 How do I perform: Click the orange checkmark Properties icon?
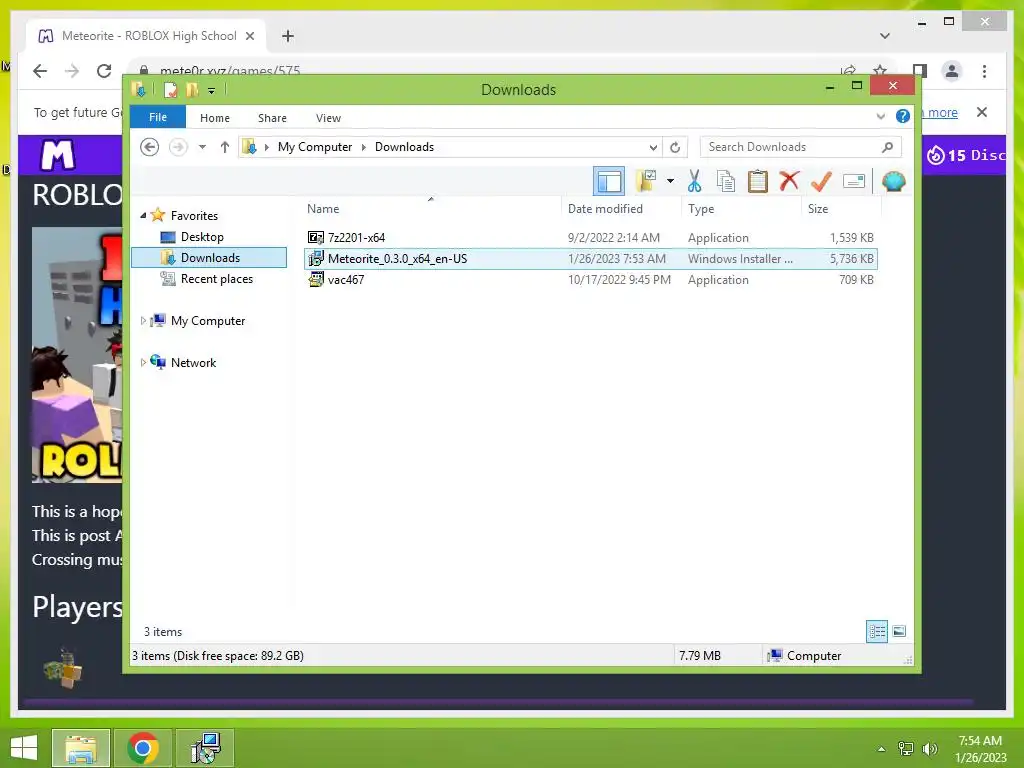tap(821, 181)
